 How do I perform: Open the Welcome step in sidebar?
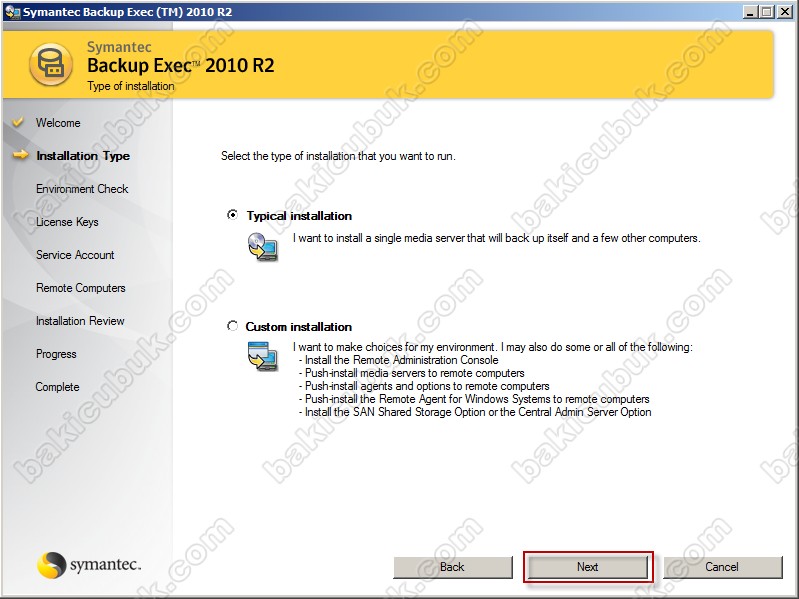coord(58,123)
